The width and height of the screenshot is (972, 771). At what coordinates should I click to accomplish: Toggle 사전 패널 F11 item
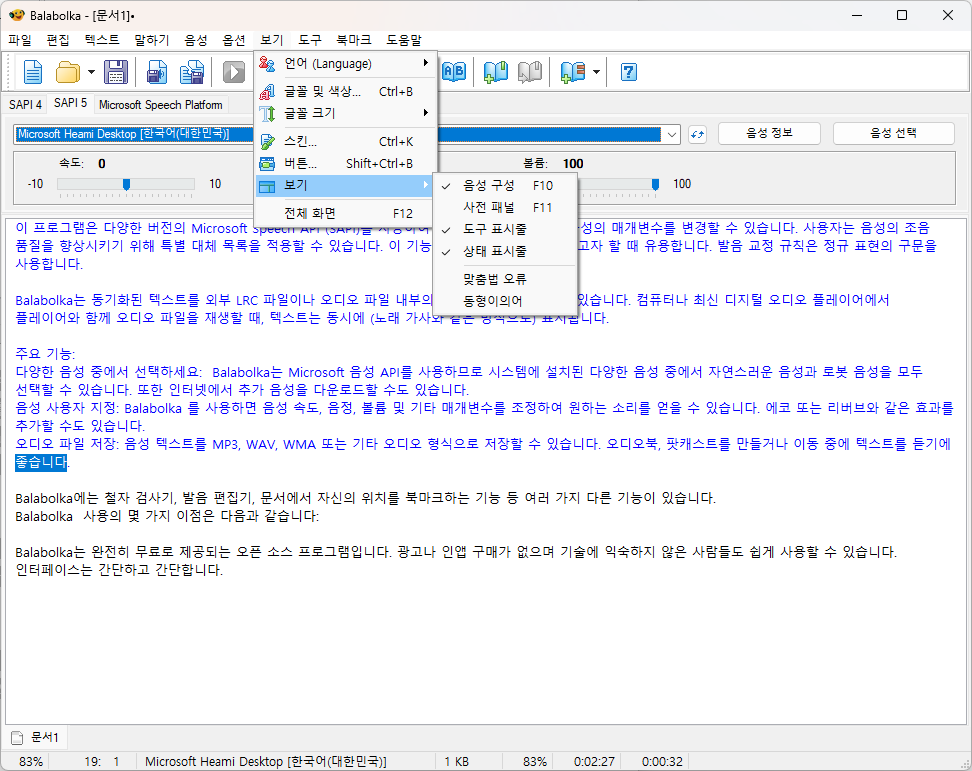pyautogui.click(x=505, y=207)
